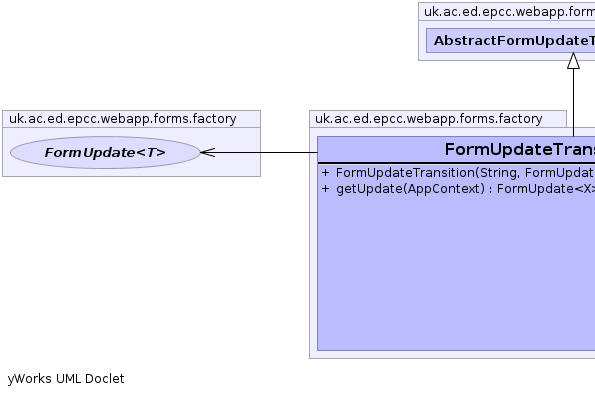Click the vertical generalization line segment
The height and width of the screenshot is (396, 595).
(x=573, y=102)
